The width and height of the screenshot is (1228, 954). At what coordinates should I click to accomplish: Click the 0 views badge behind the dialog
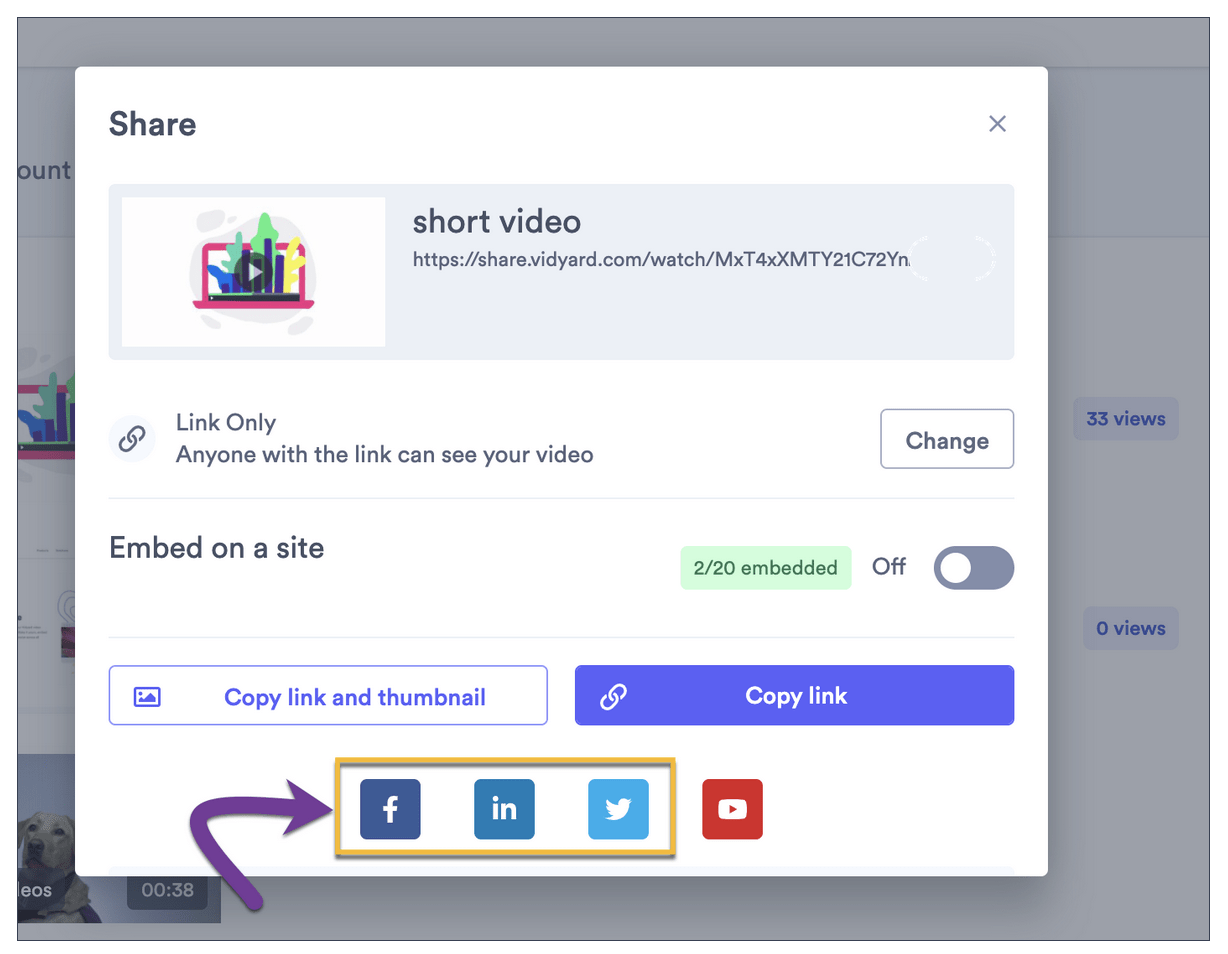point(1131,628)
